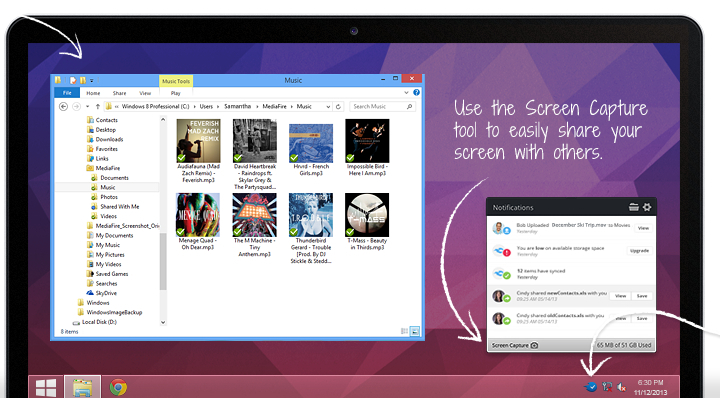View newContacts.xls shared by Cindy
720x398 pixels.
[620, 296]
